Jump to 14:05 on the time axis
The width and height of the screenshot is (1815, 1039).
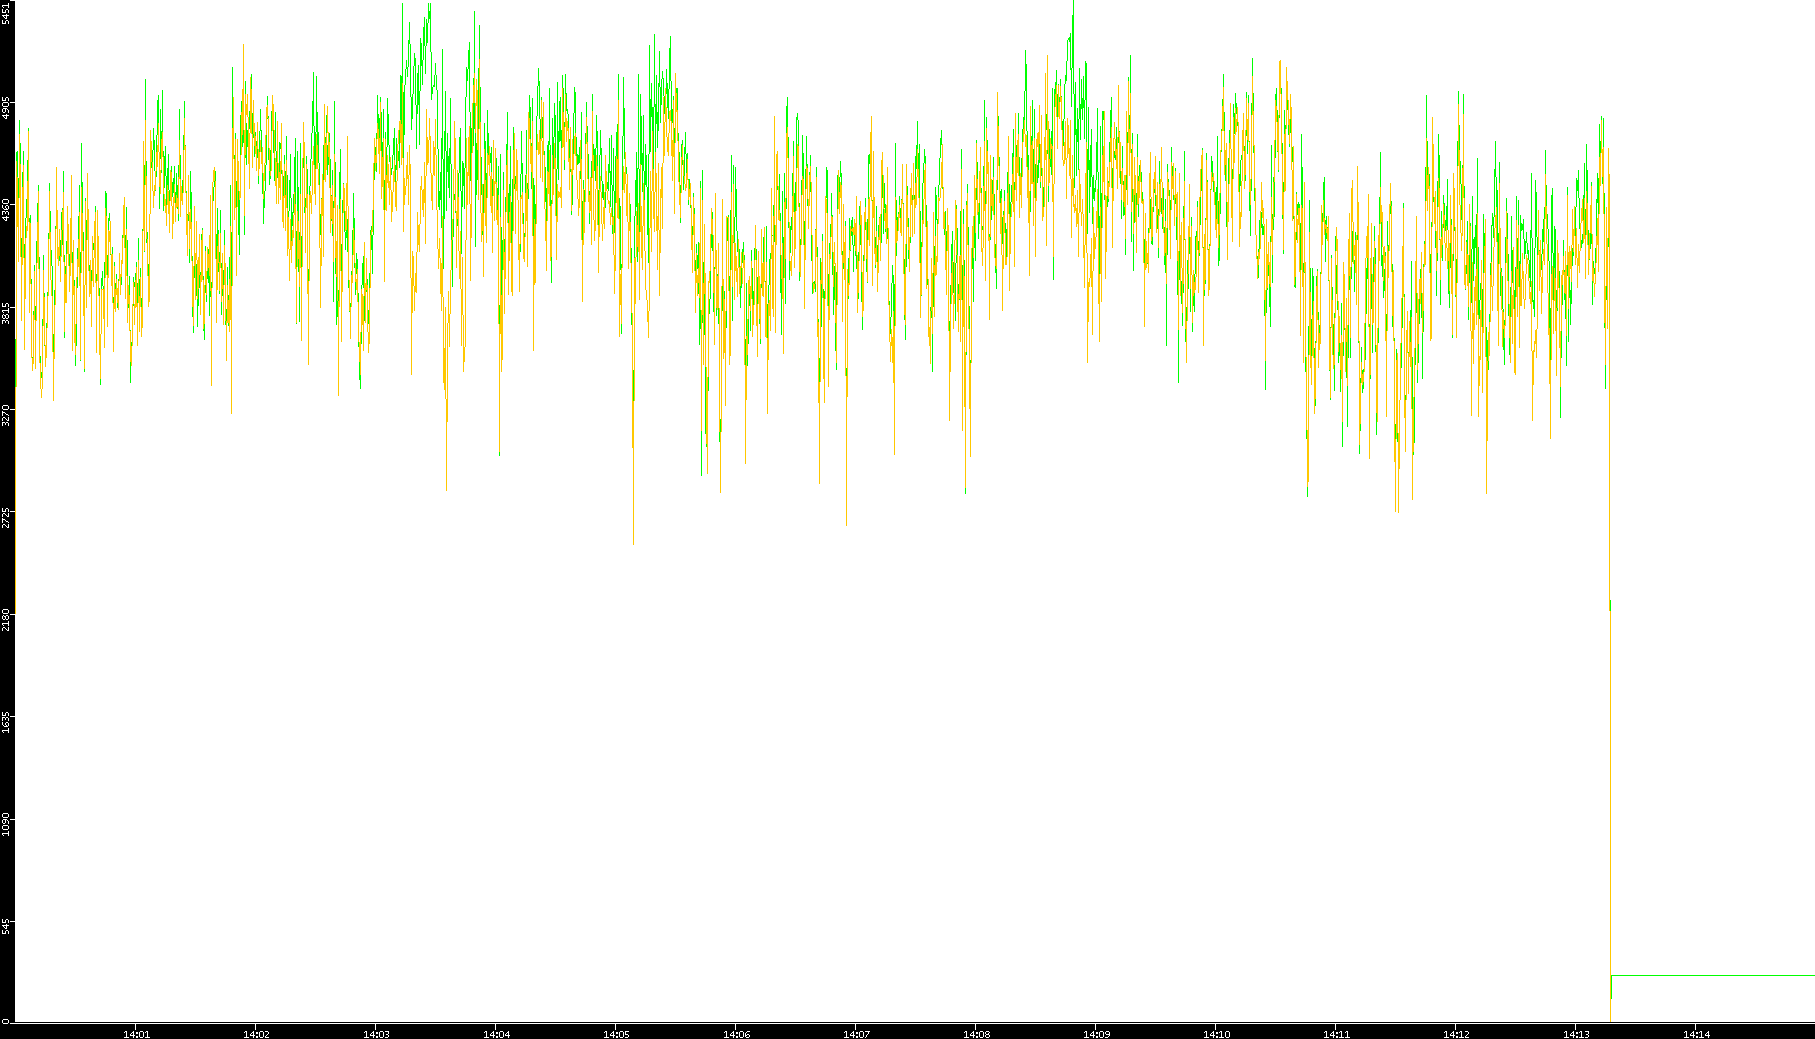(616, 1034)
